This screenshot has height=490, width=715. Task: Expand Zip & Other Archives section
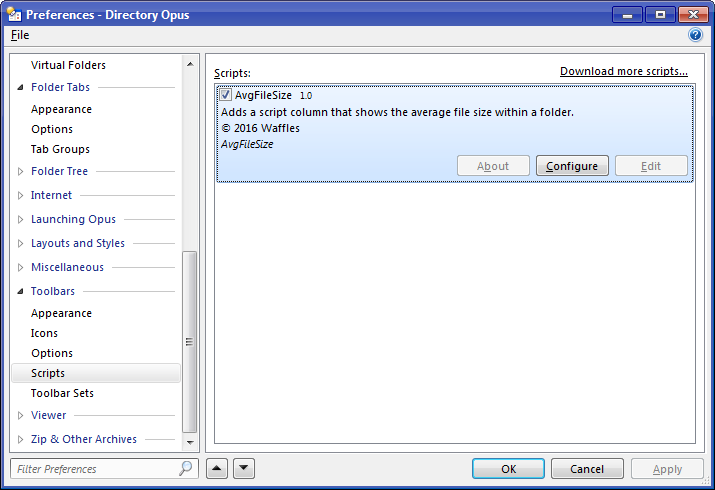click(20, 439)
